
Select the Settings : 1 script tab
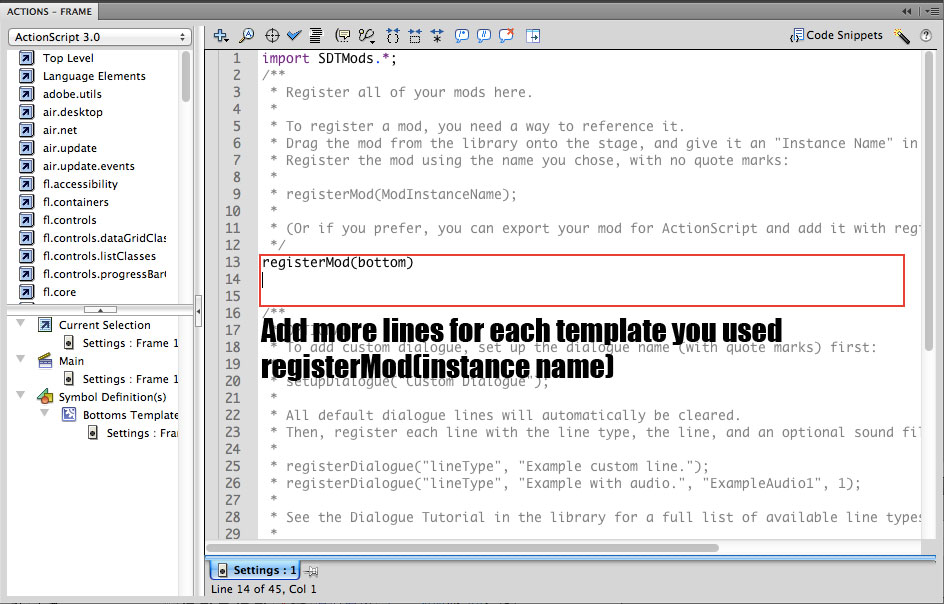coord(257,570)
